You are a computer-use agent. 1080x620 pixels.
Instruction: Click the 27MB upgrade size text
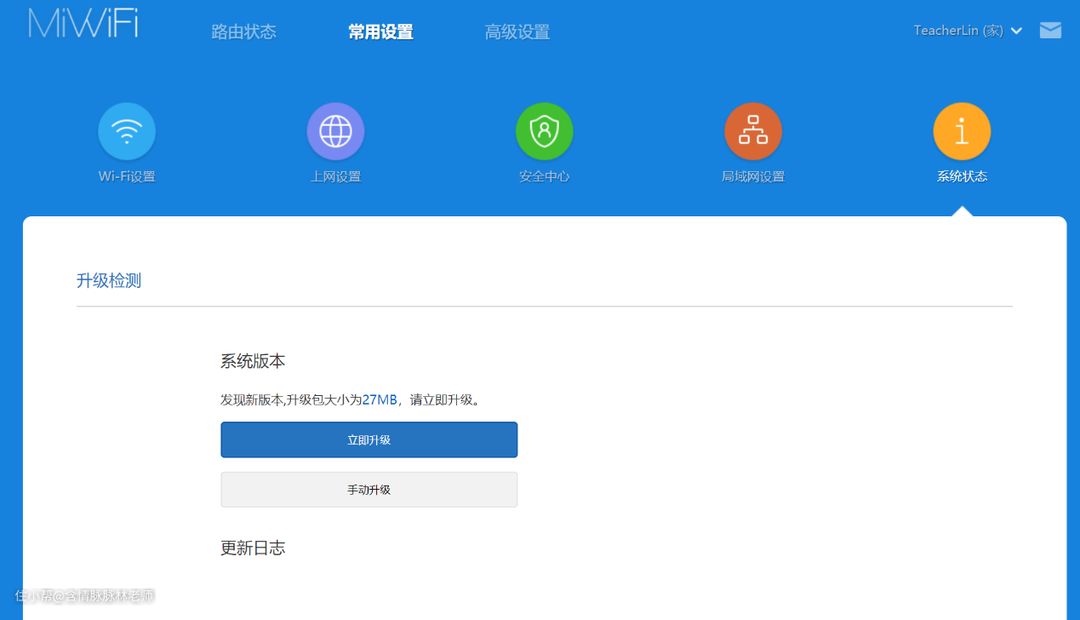pos(380,400)
